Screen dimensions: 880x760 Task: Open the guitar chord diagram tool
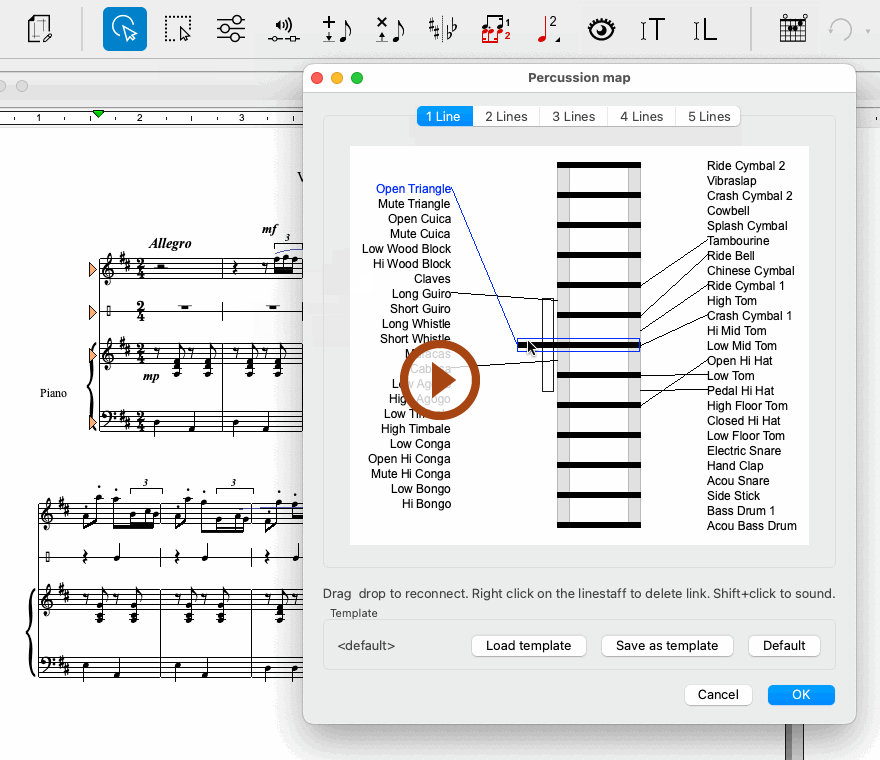click(x=793, y=29)
